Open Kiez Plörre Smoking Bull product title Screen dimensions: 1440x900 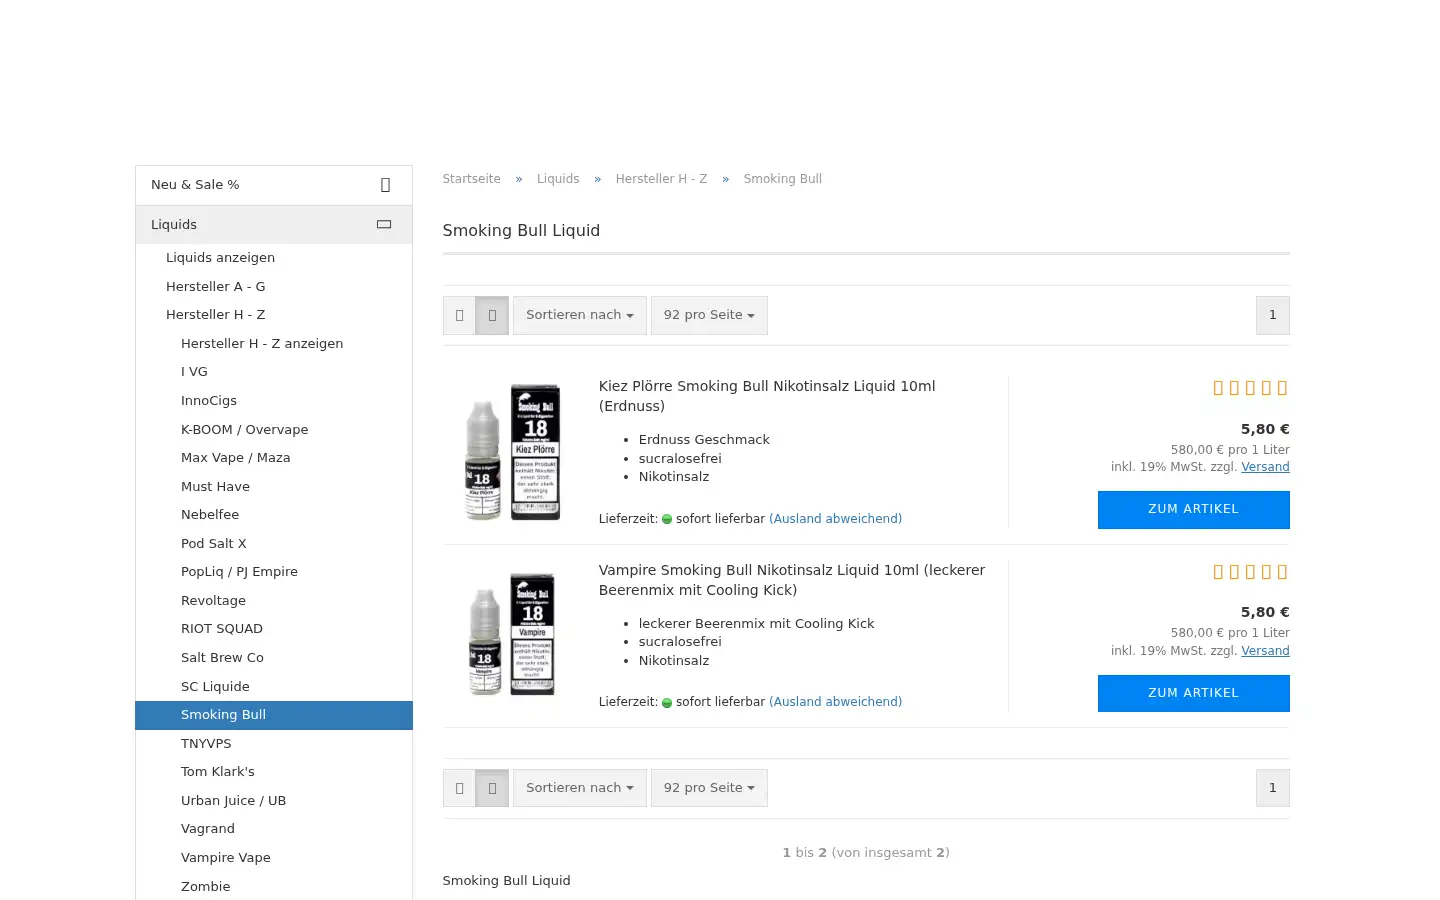click(x=767, y=396)
